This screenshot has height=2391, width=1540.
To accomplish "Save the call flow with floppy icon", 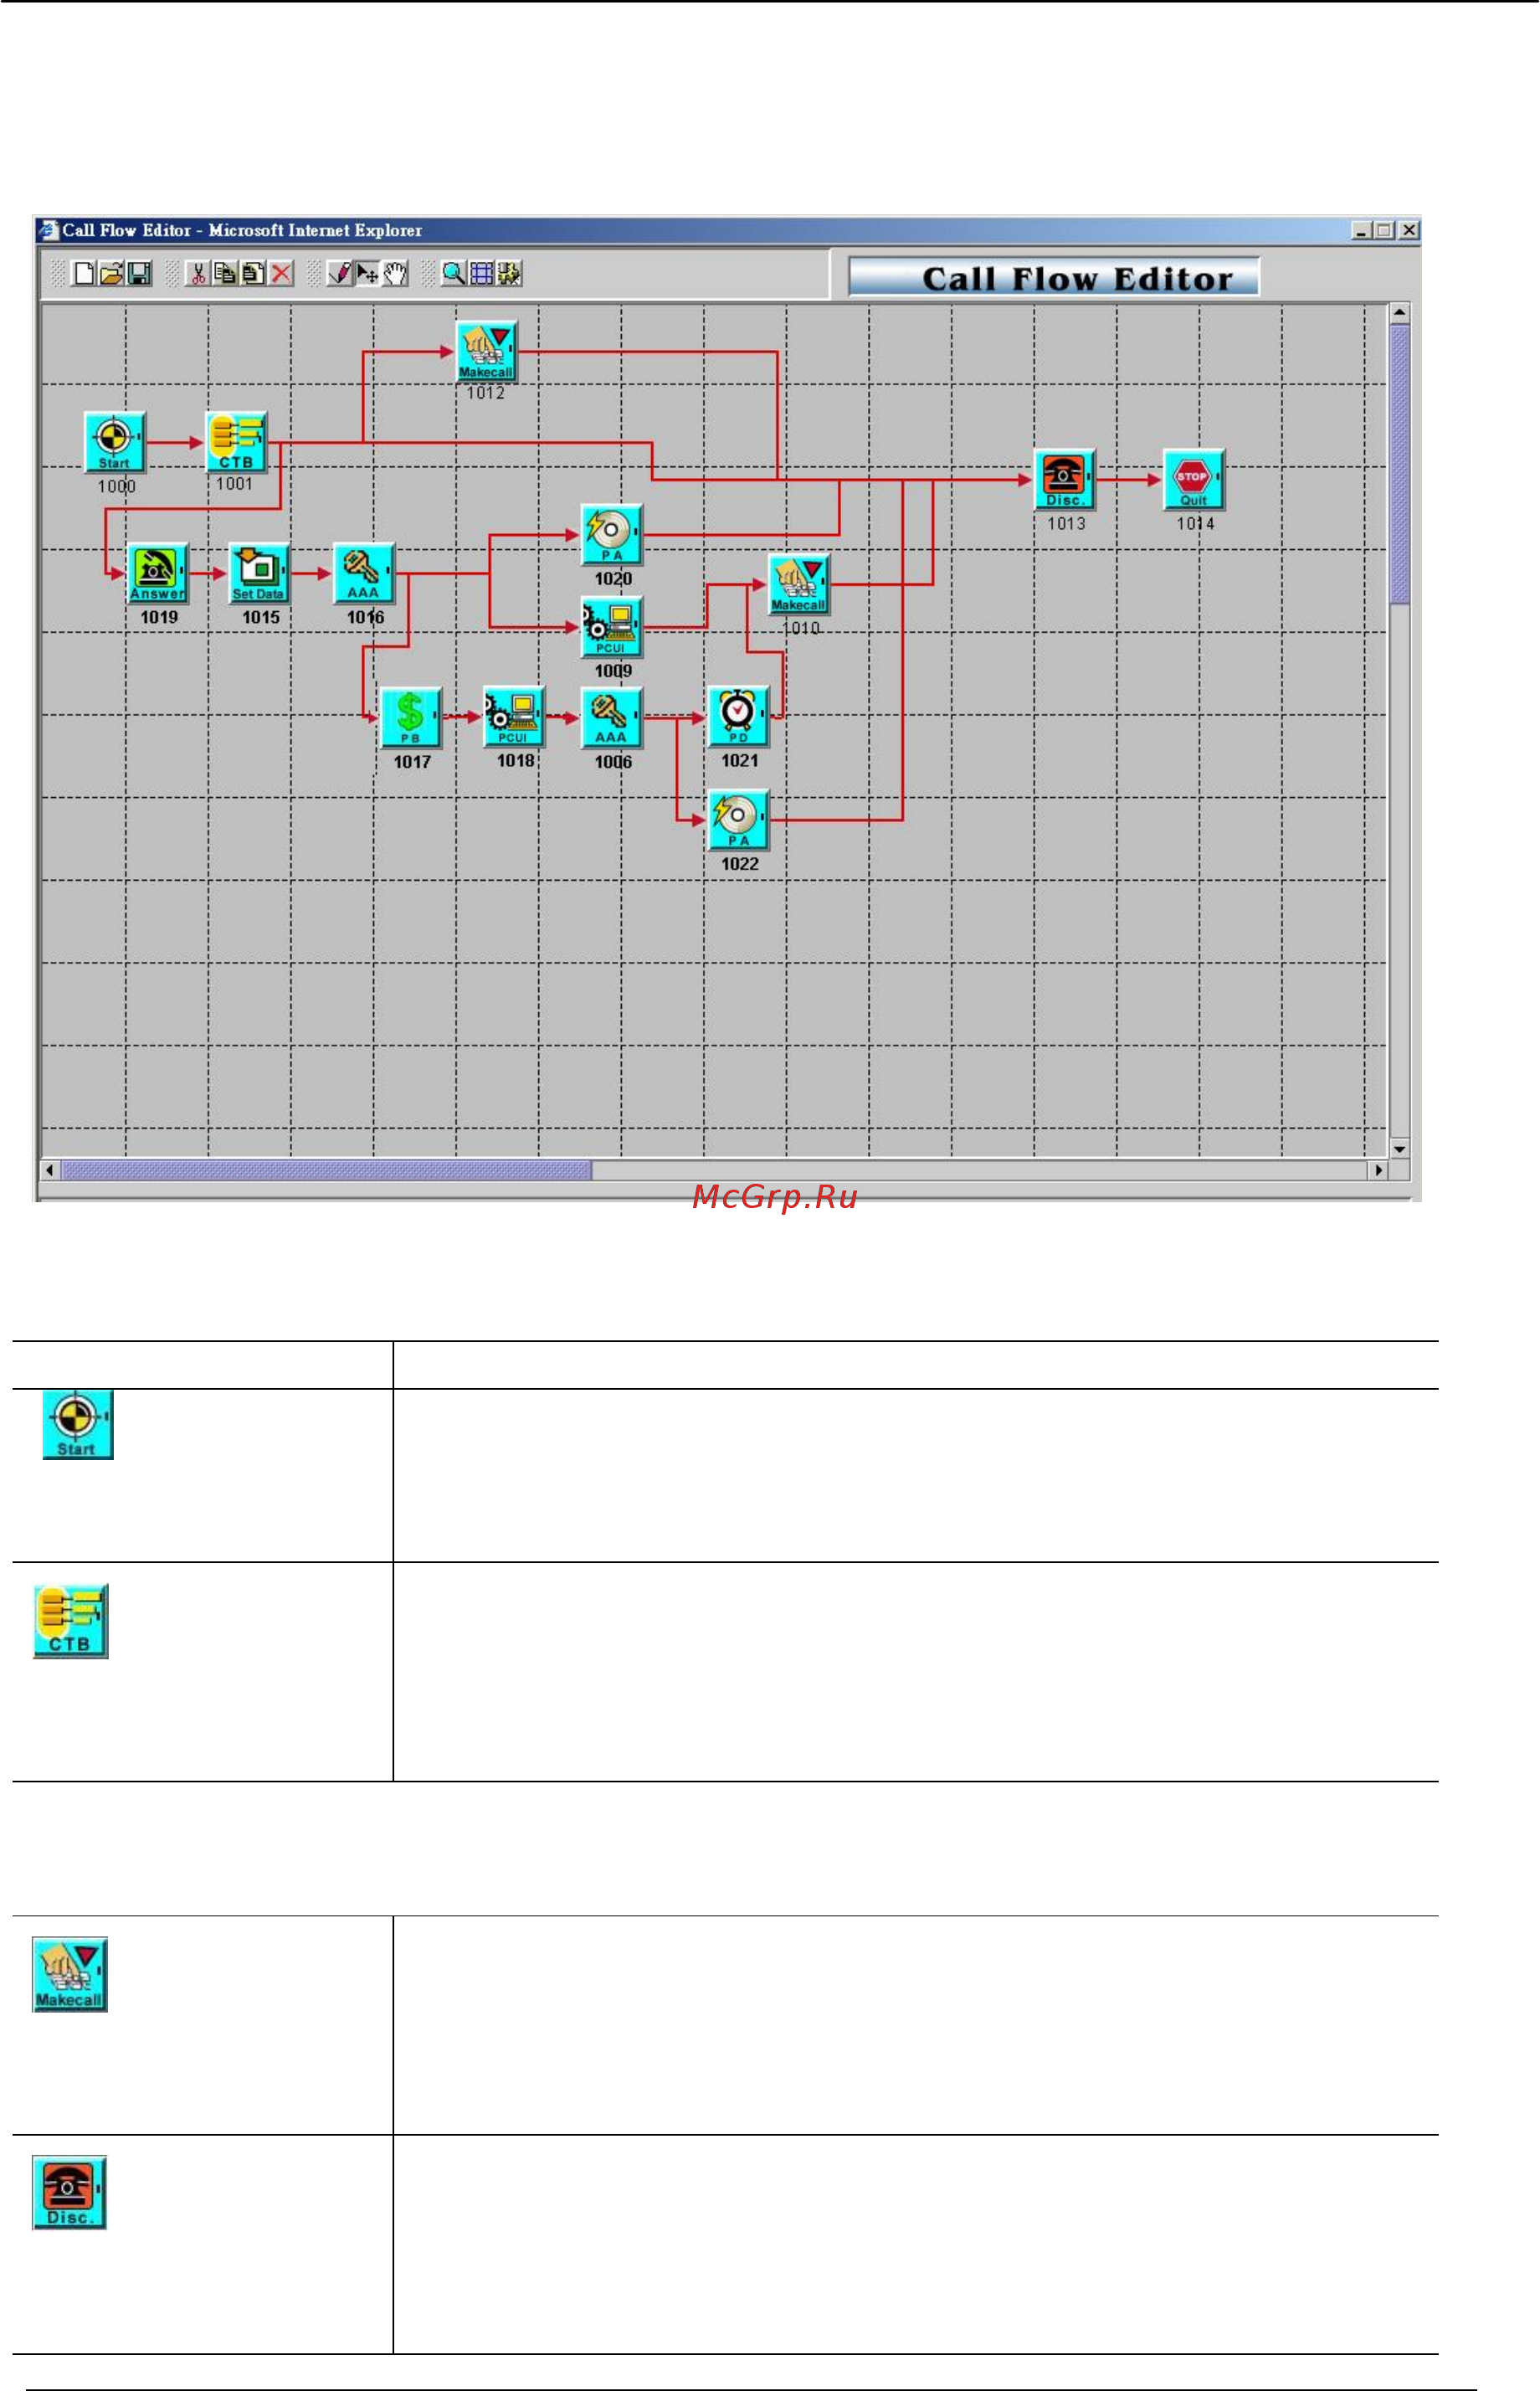I will [x=139, y=273].
